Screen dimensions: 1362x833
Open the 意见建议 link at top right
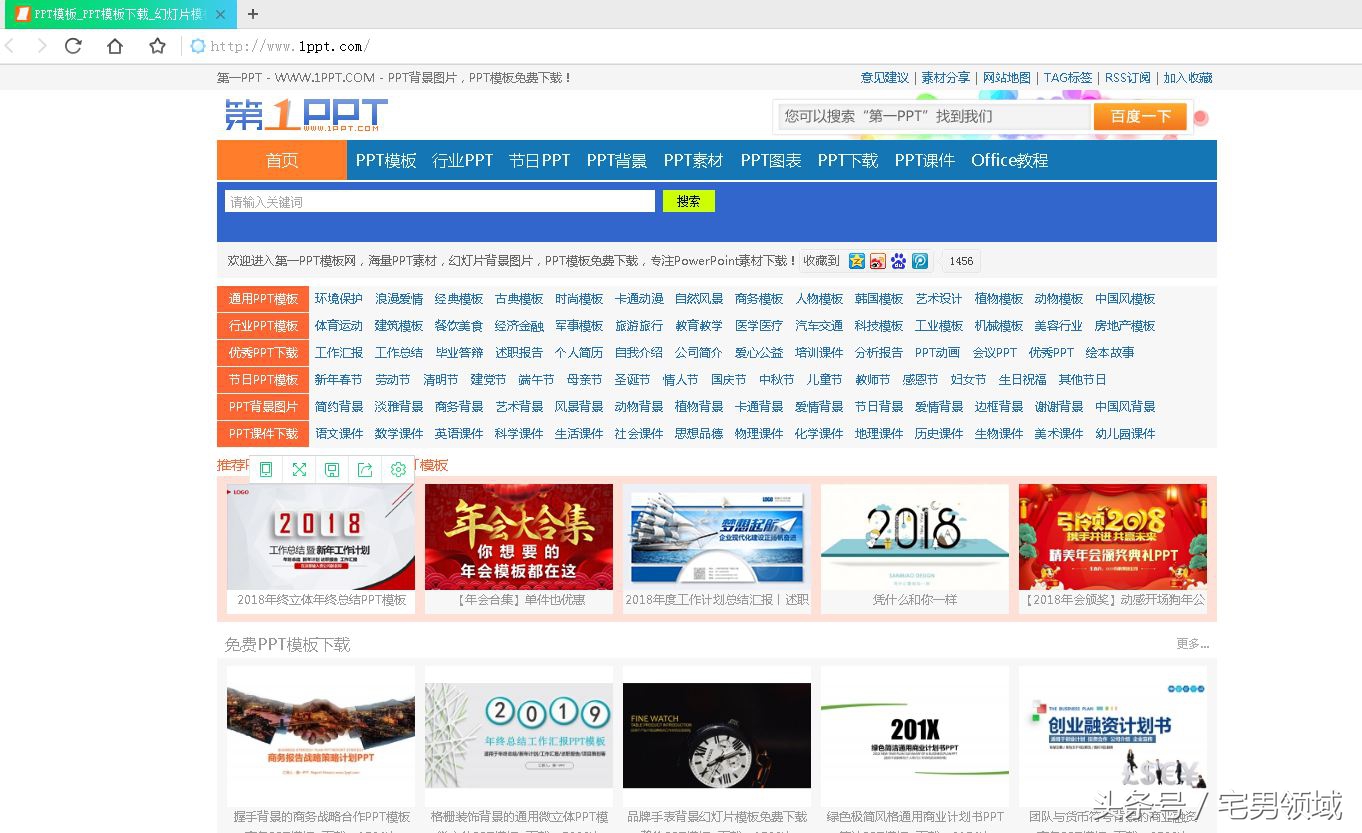883,77
